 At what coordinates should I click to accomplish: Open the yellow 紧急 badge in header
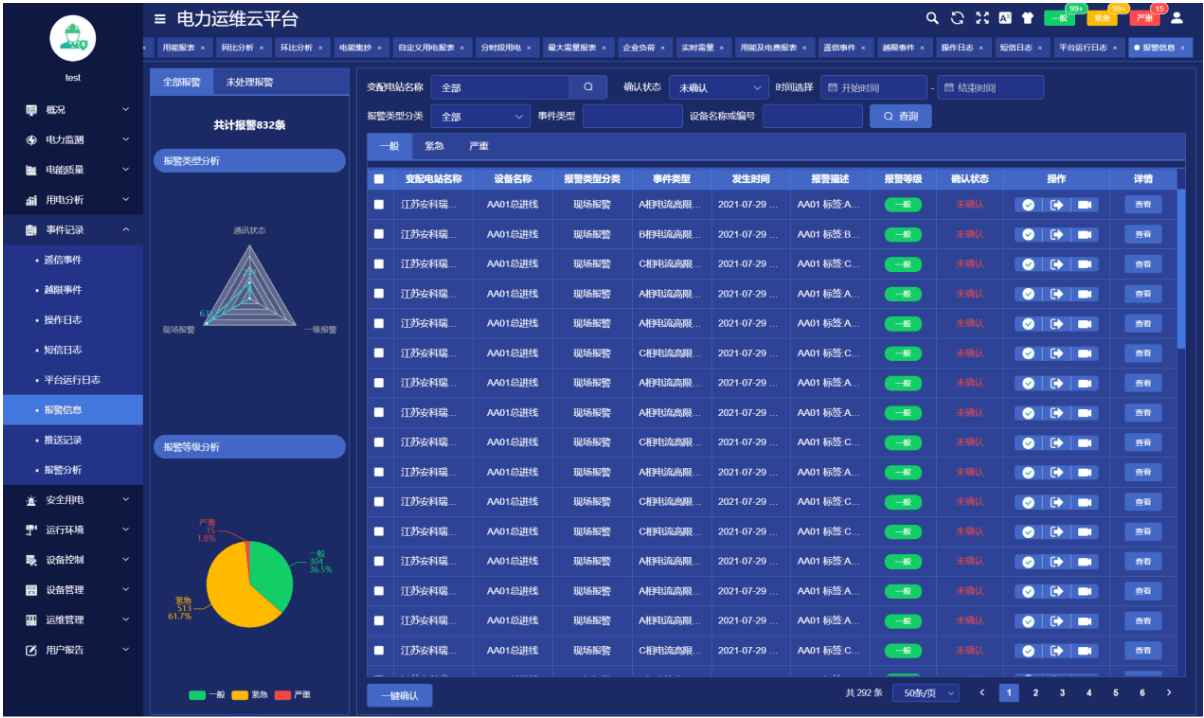coord(1102,18)
